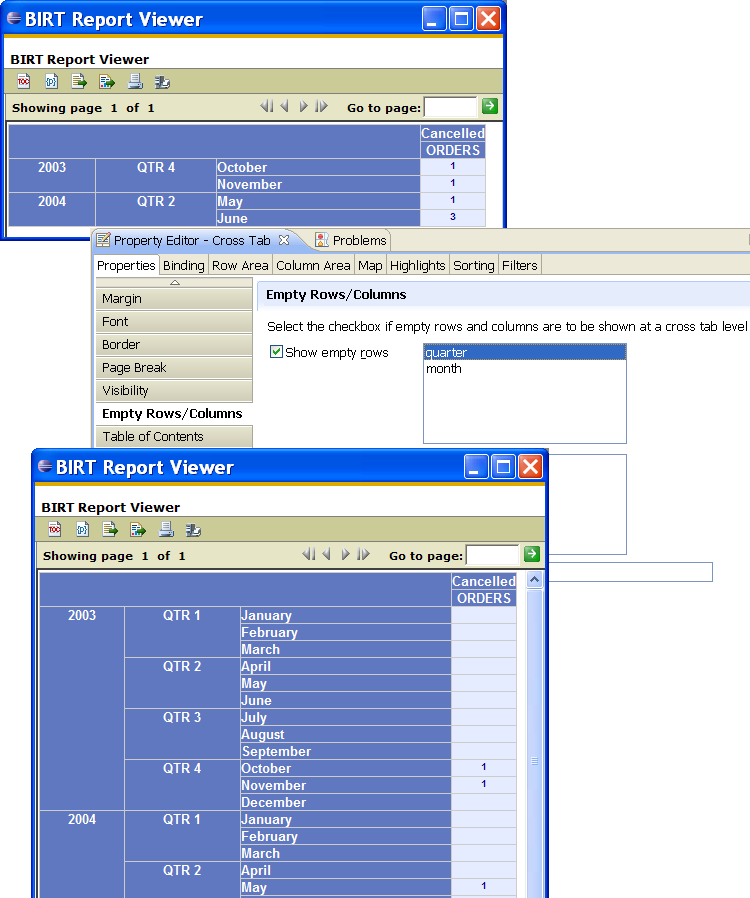
Task: Open the Highlights tab
Action: click(x=417, y=265)
